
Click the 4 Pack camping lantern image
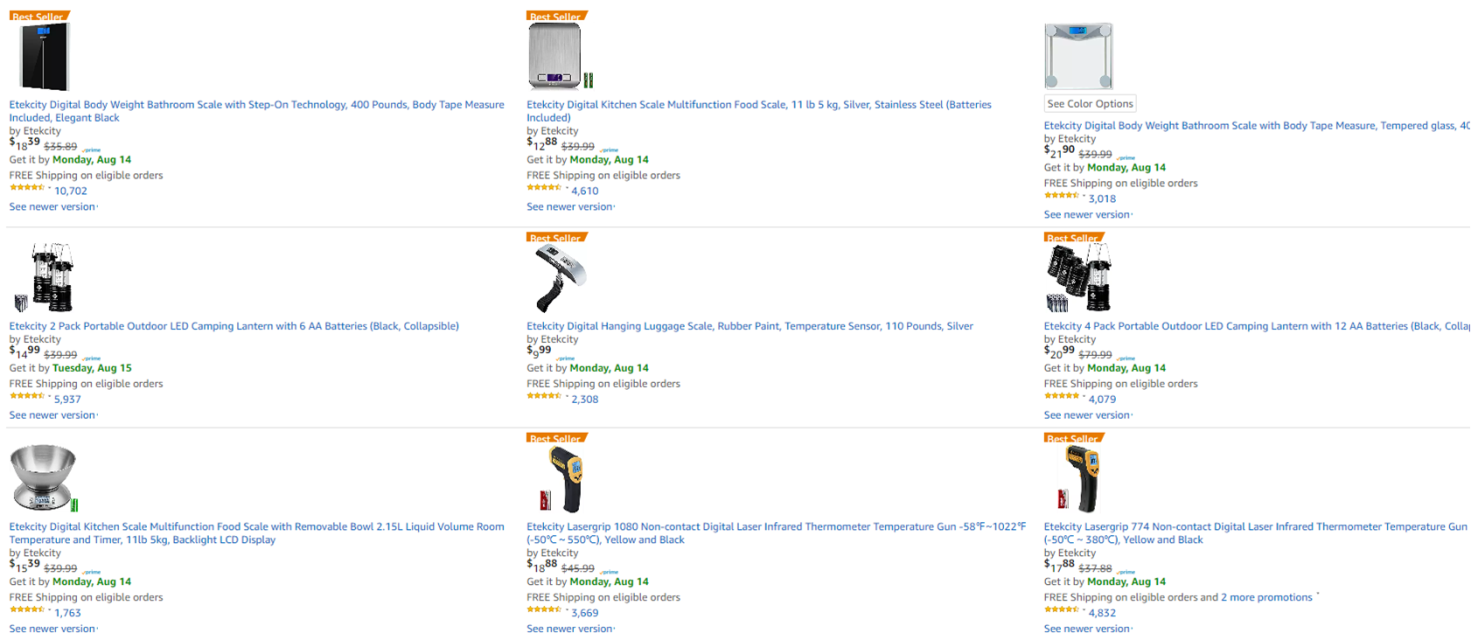coord(1078,277)
